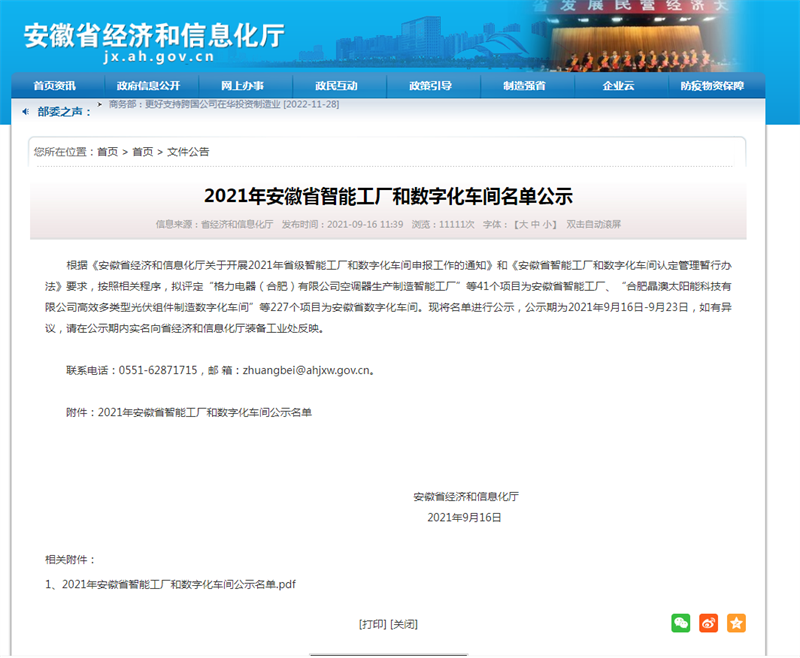Open the 首页资讯 navigation menu
The image size is (800, 658).
[54, 86]
